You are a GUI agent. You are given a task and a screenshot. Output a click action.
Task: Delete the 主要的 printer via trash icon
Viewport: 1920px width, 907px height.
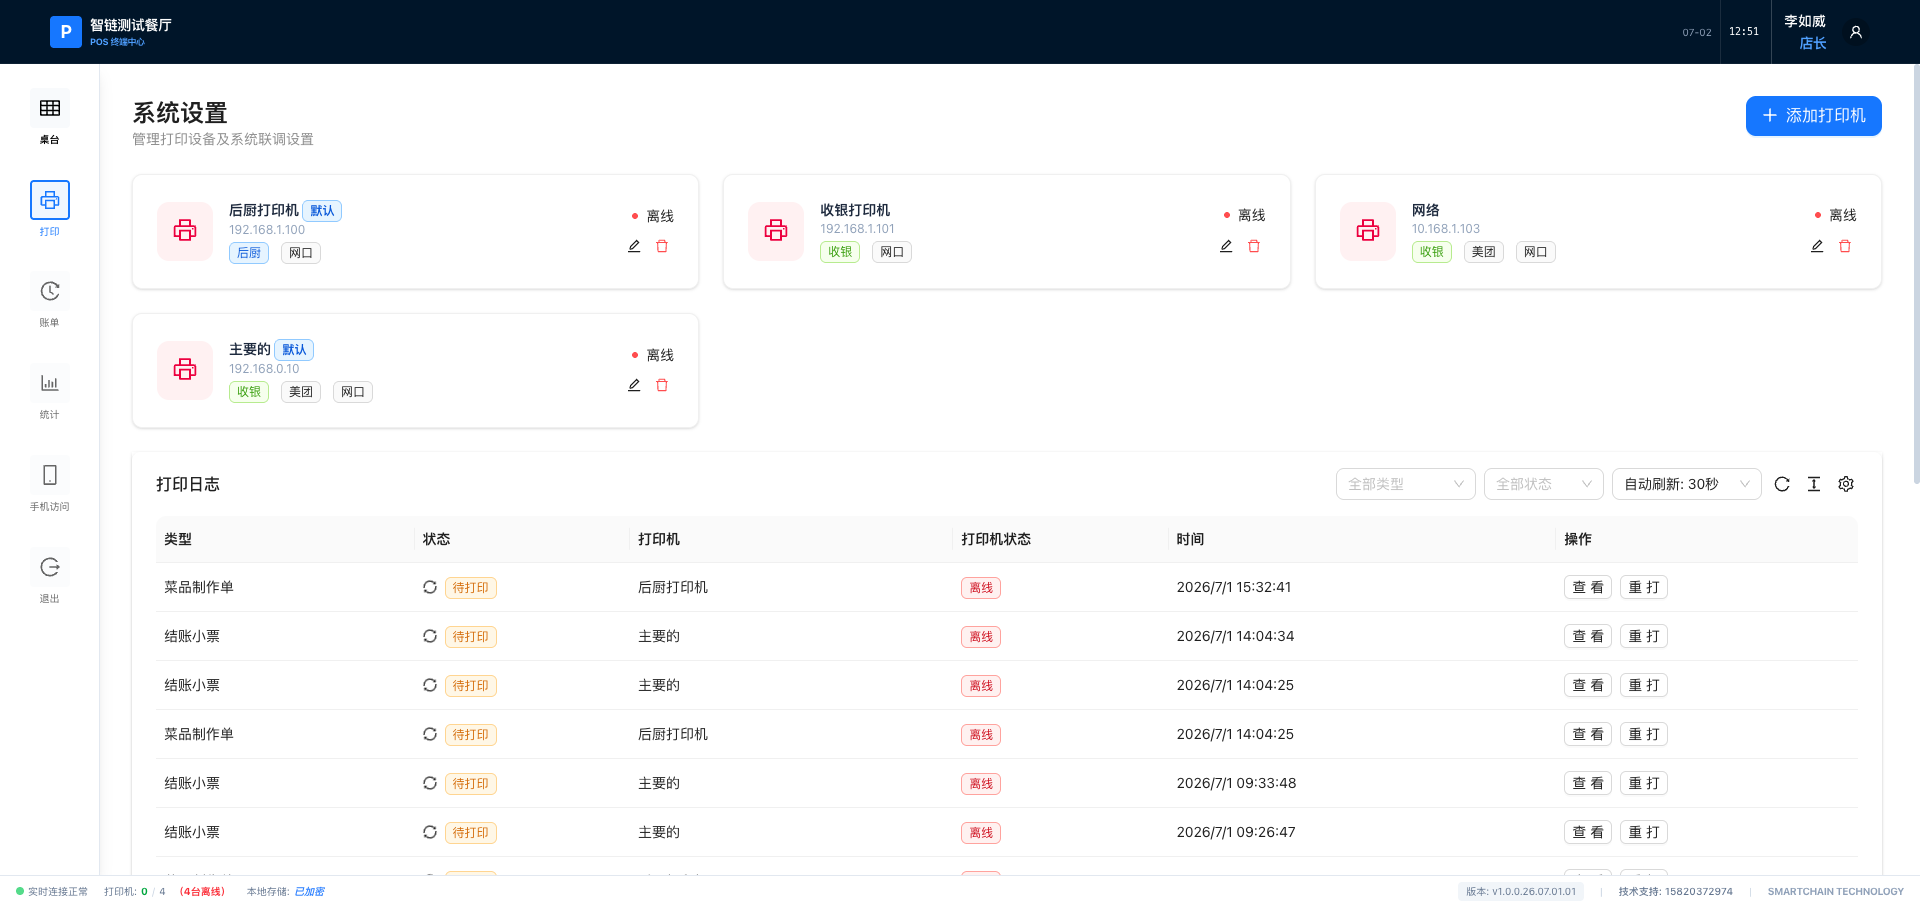coord(662,385)
